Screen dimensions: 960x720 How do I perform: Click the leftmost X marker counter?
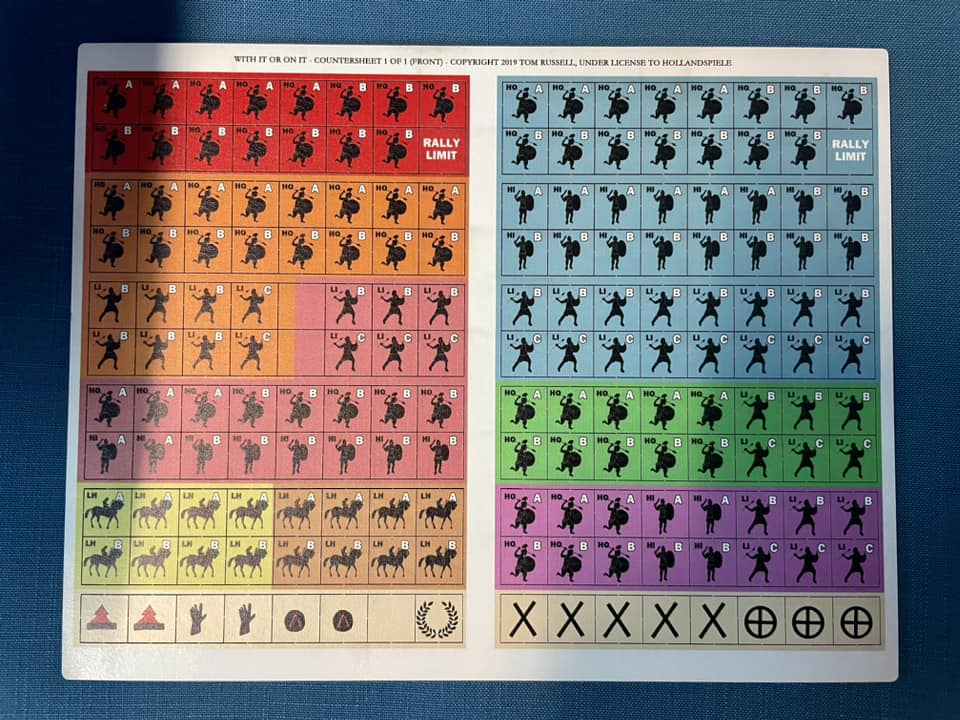pos(523,620)
